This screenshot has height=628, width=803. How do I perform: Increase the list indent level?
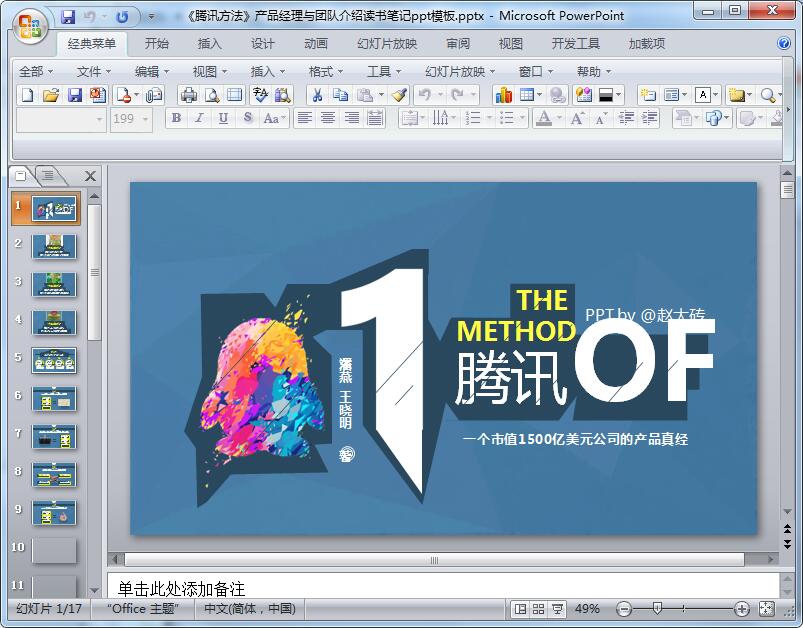(649, 119)
